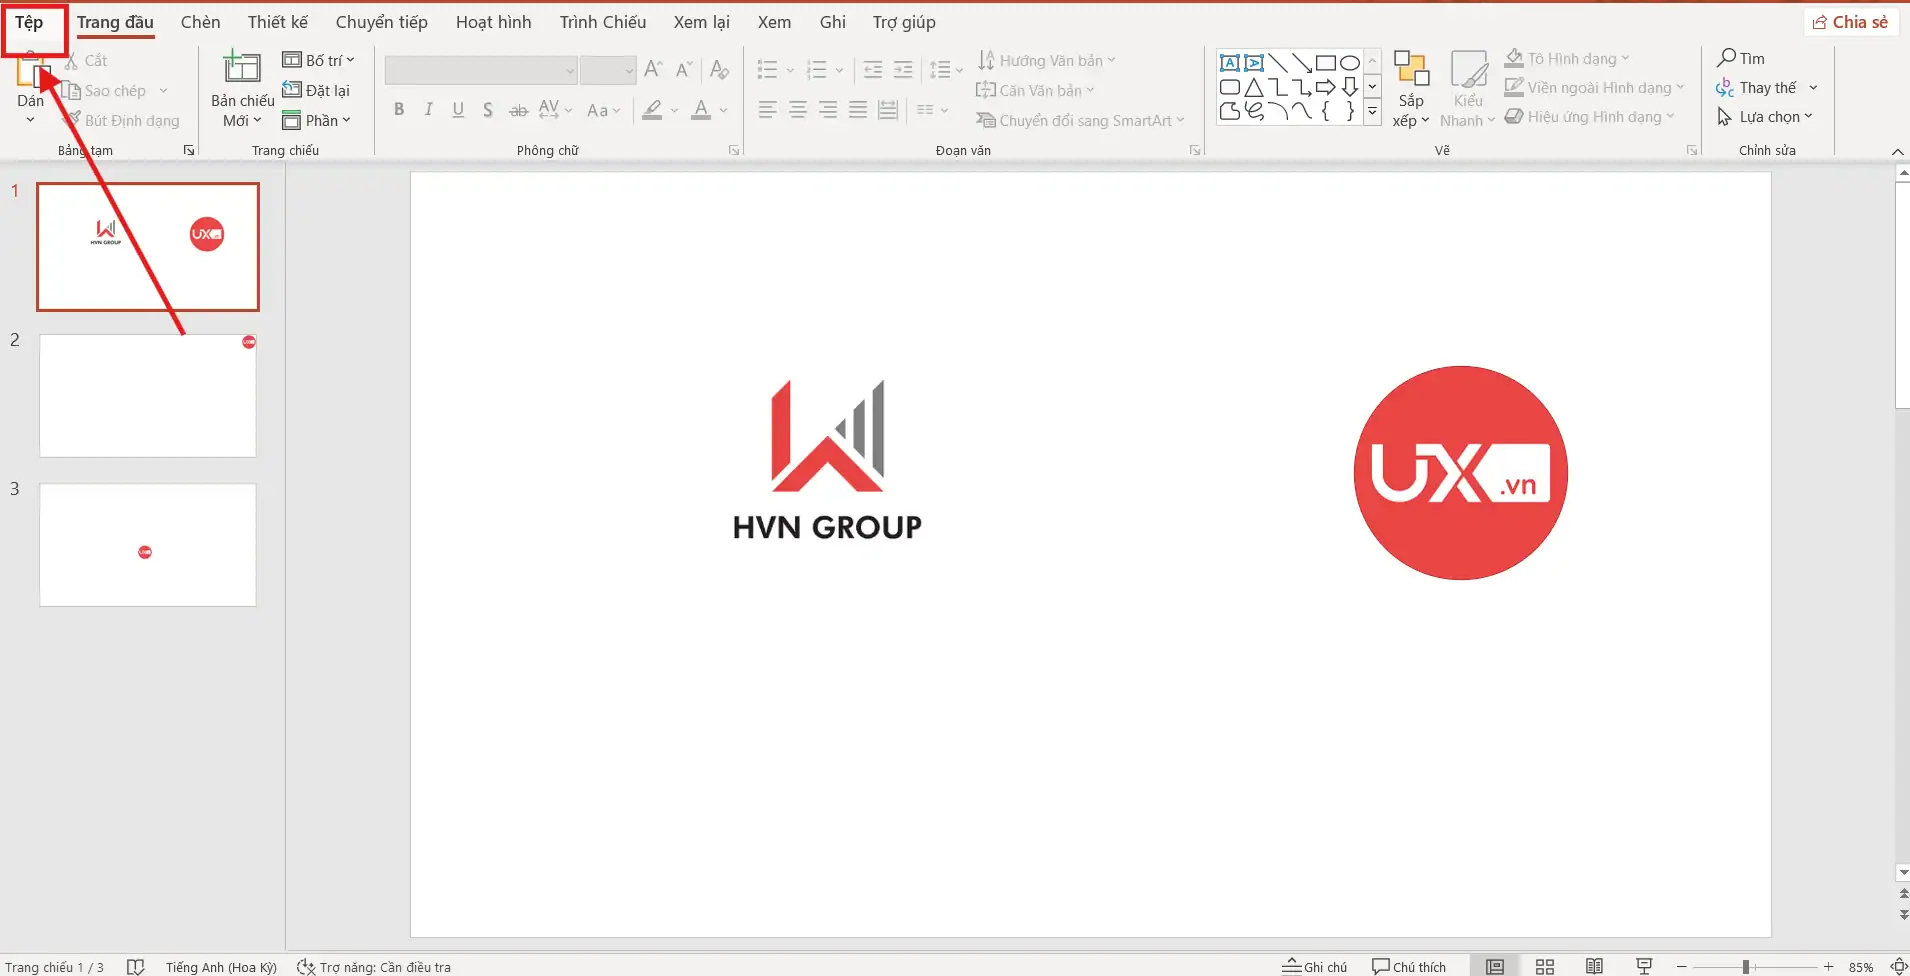1910x976 pixels.
Task: Open Căn Văn bản align text dropdown
Action: click(x=1035, y=90)
